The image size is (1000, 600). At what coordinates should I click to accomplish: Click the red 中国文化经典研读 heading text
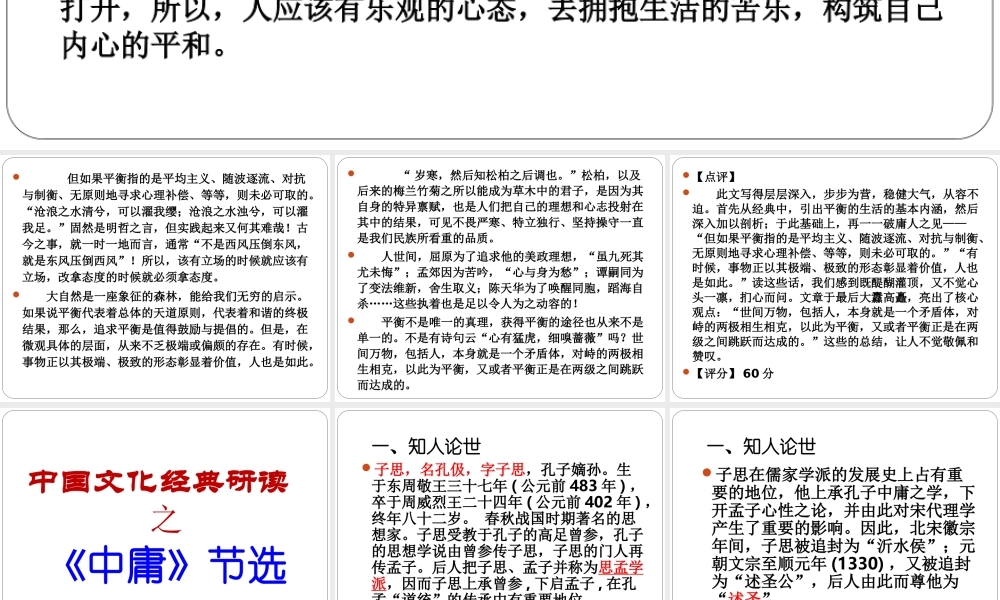[x=158, y=481]
